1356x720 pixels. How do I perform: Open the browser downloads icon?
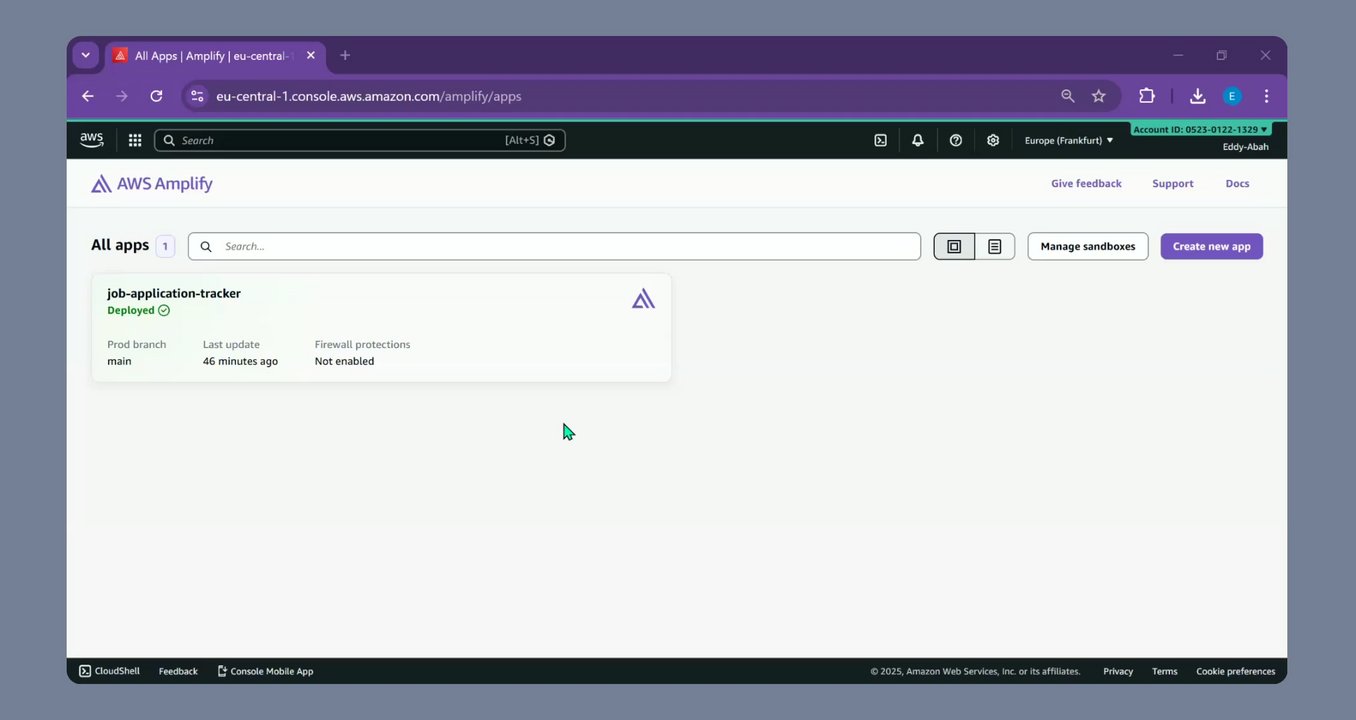click(x=1198, y=96)
